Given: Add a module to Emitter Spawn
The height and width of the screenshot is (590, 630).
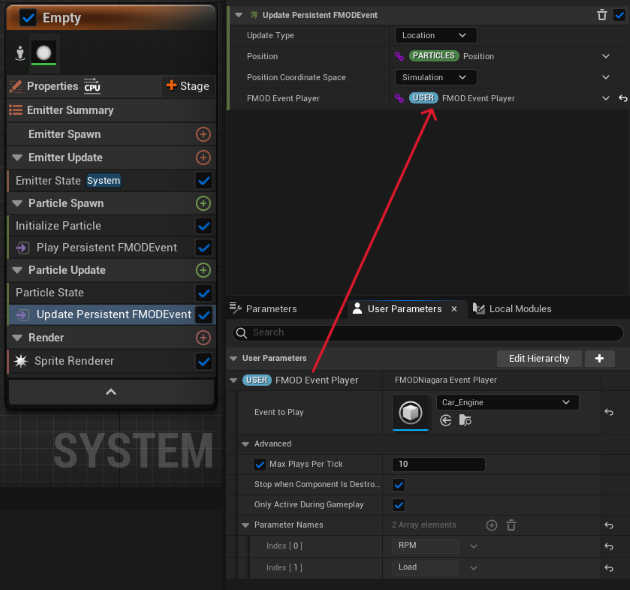Looking at the screenshot, I should tap(203, 134).
